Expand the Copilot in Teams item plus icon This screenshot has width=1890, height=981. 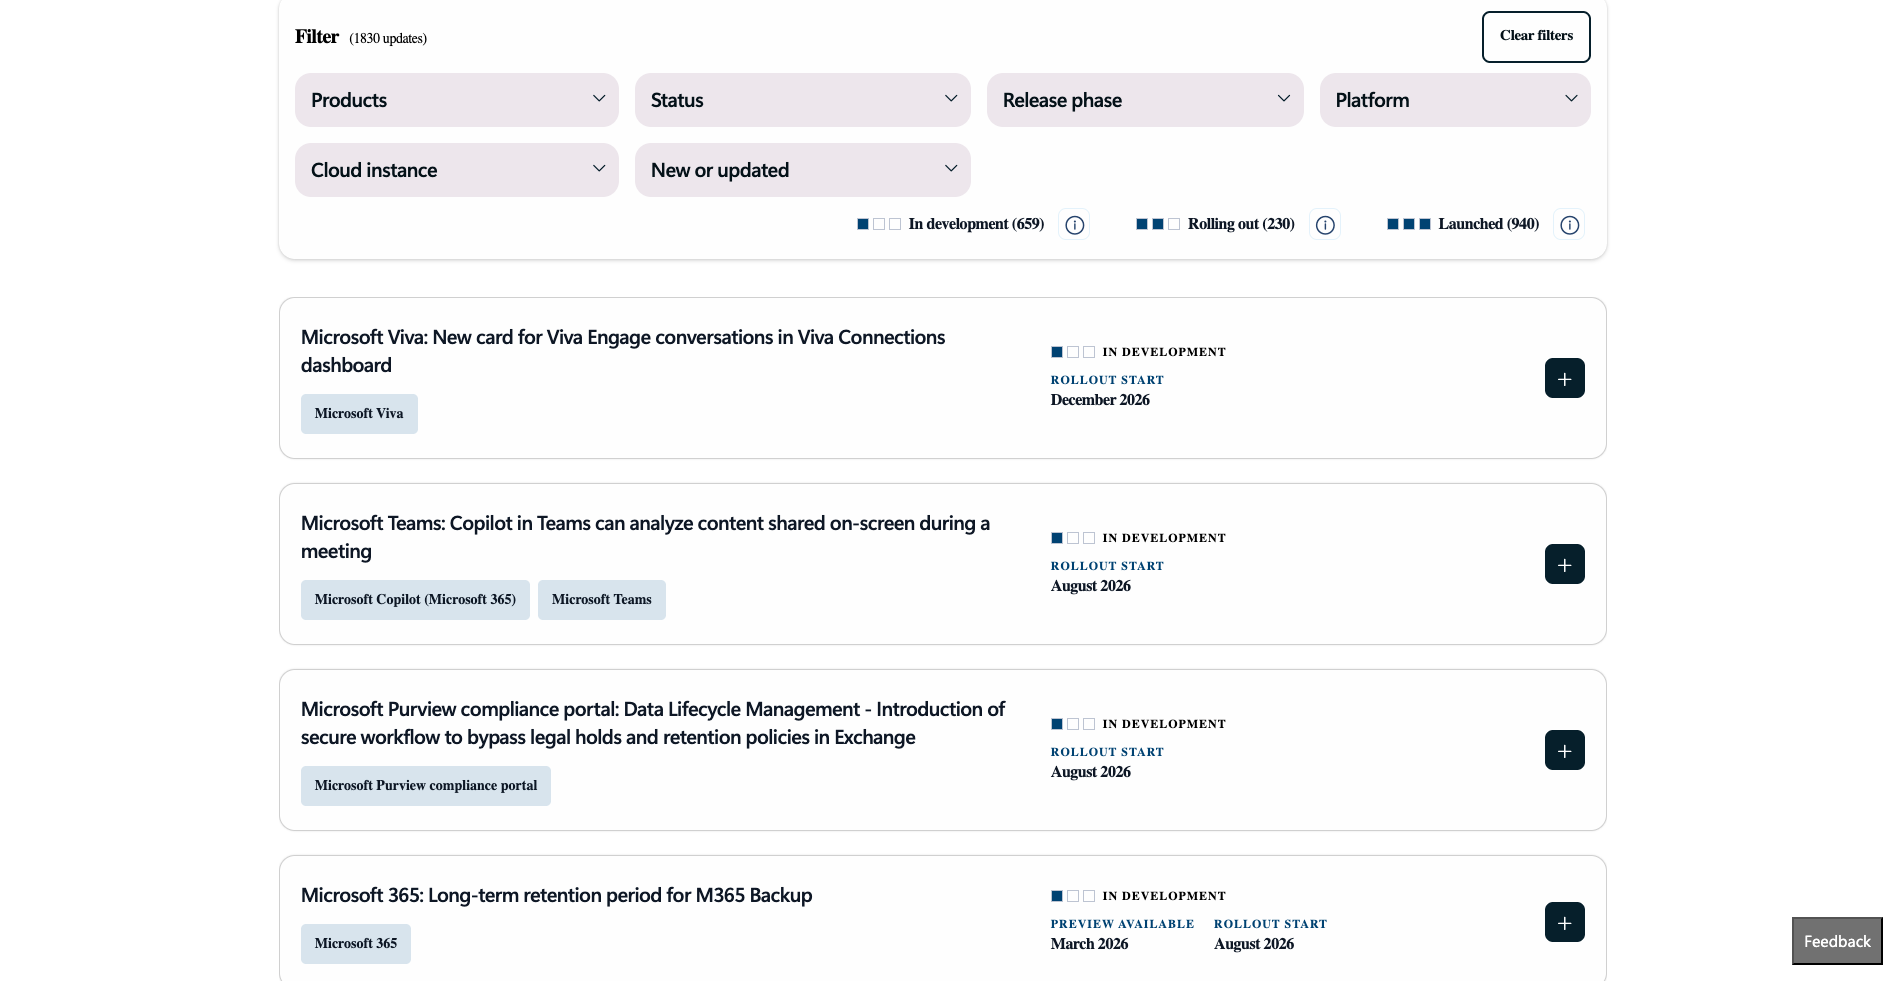click(1565, 564)
